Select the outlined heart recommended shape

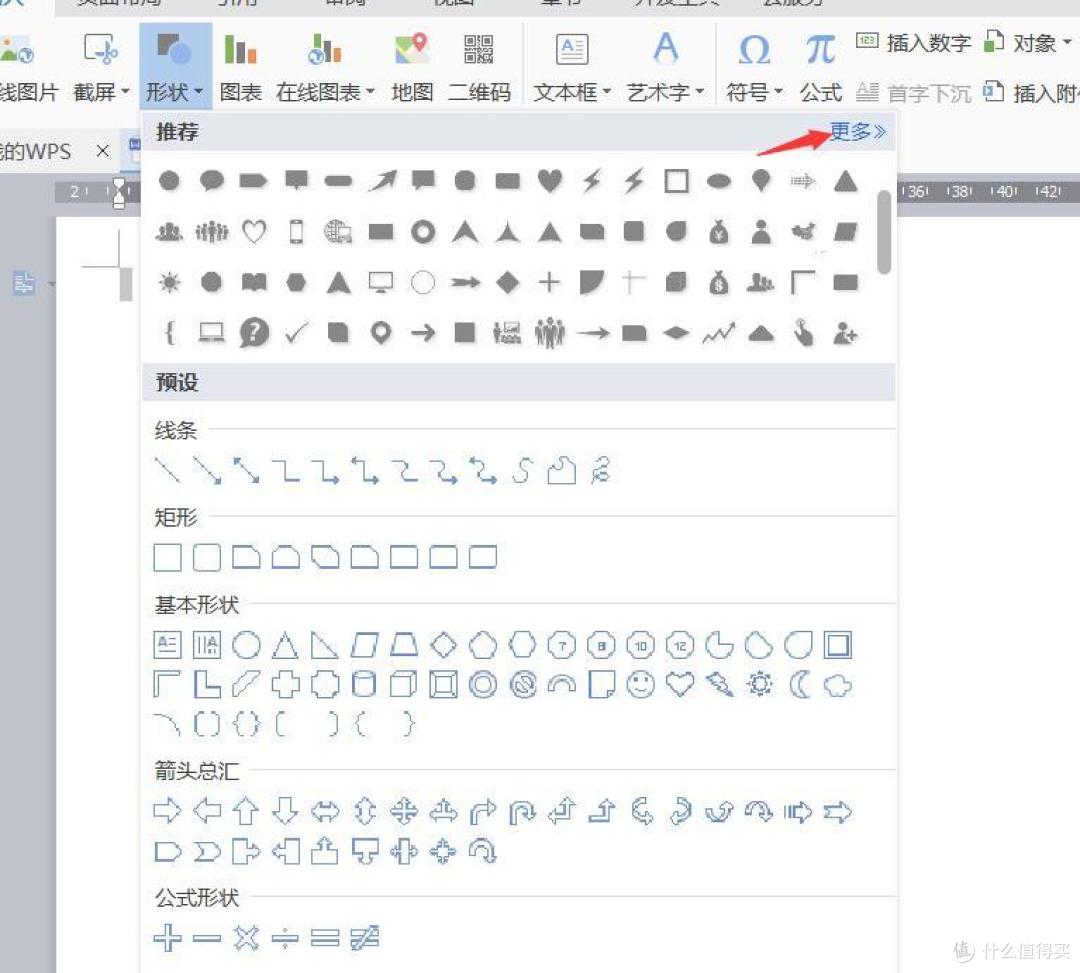pos(253,231)
